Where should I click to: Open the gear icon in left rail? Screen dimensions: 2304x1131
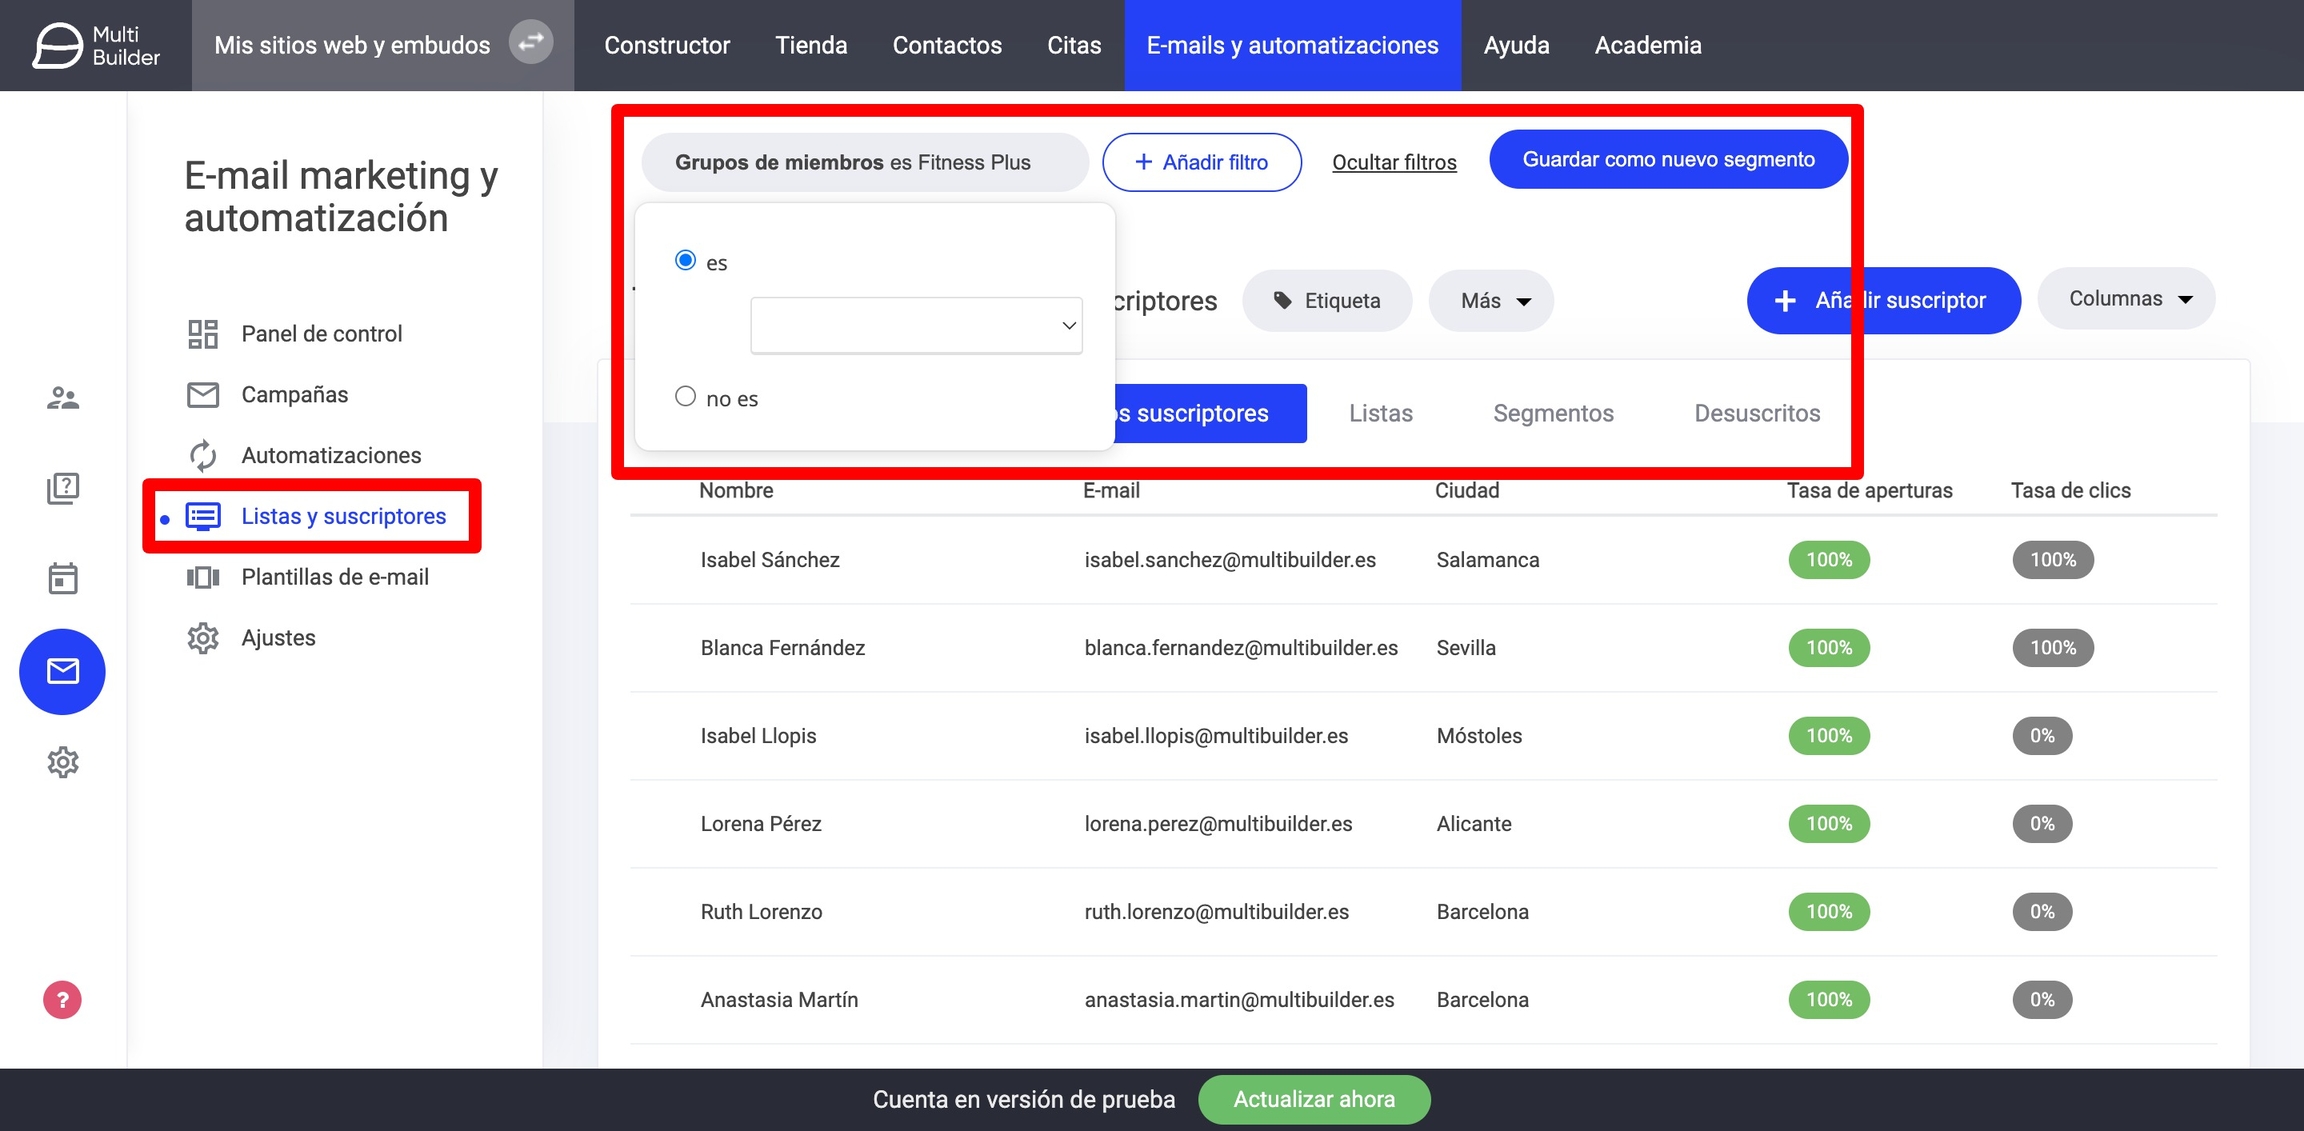[x=62, y=762]
